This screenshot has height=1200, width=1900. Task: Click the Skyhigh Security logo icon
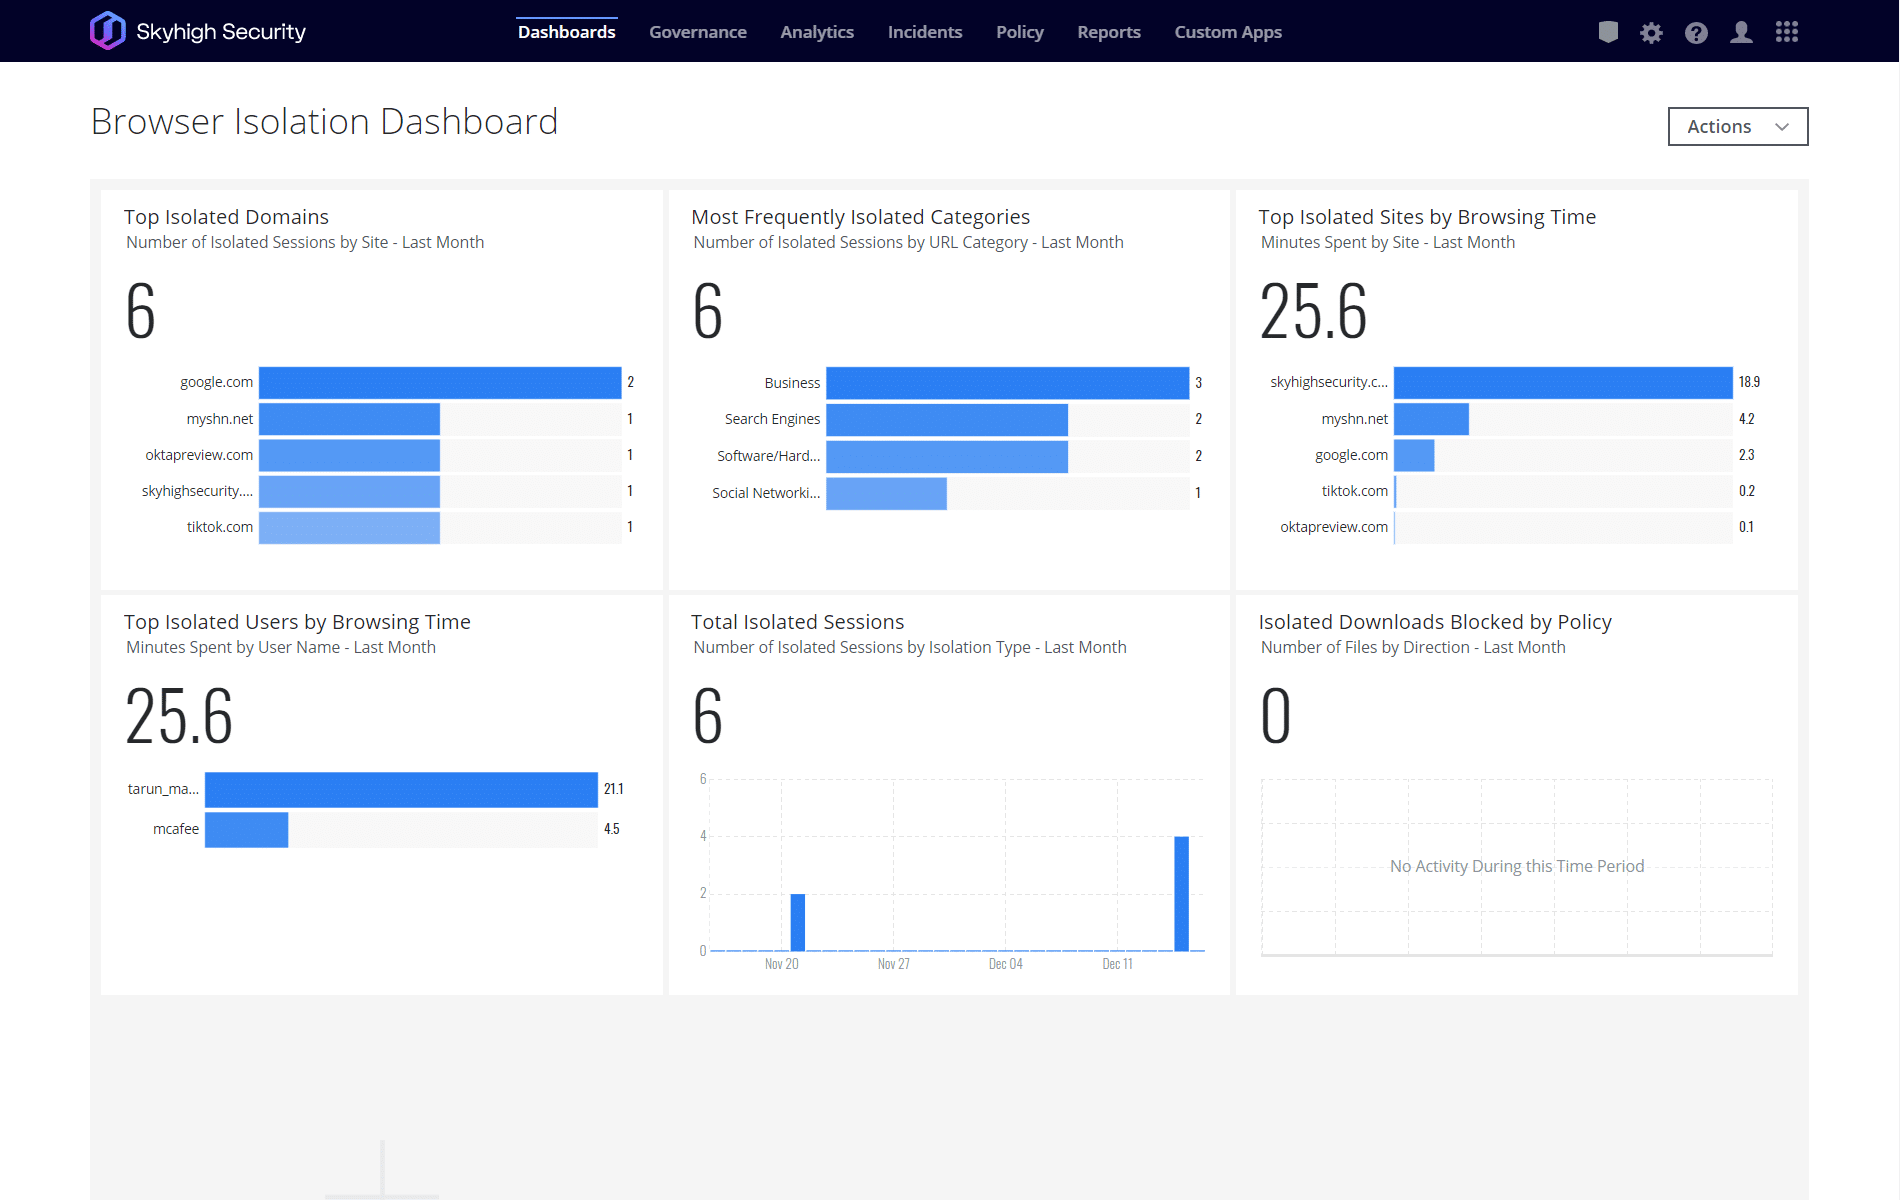click(107, 31)
